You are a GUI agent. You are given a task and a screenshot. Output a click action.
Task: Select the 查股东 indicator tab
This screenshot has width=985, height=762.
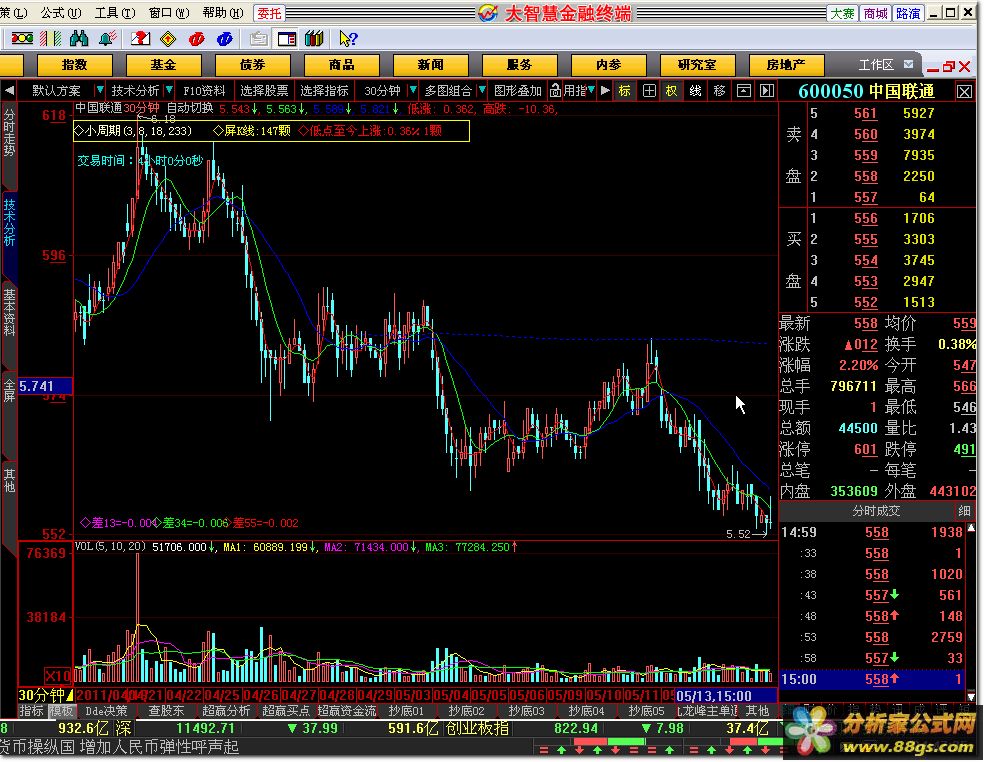pyautogui.click(x=166, y=710)
